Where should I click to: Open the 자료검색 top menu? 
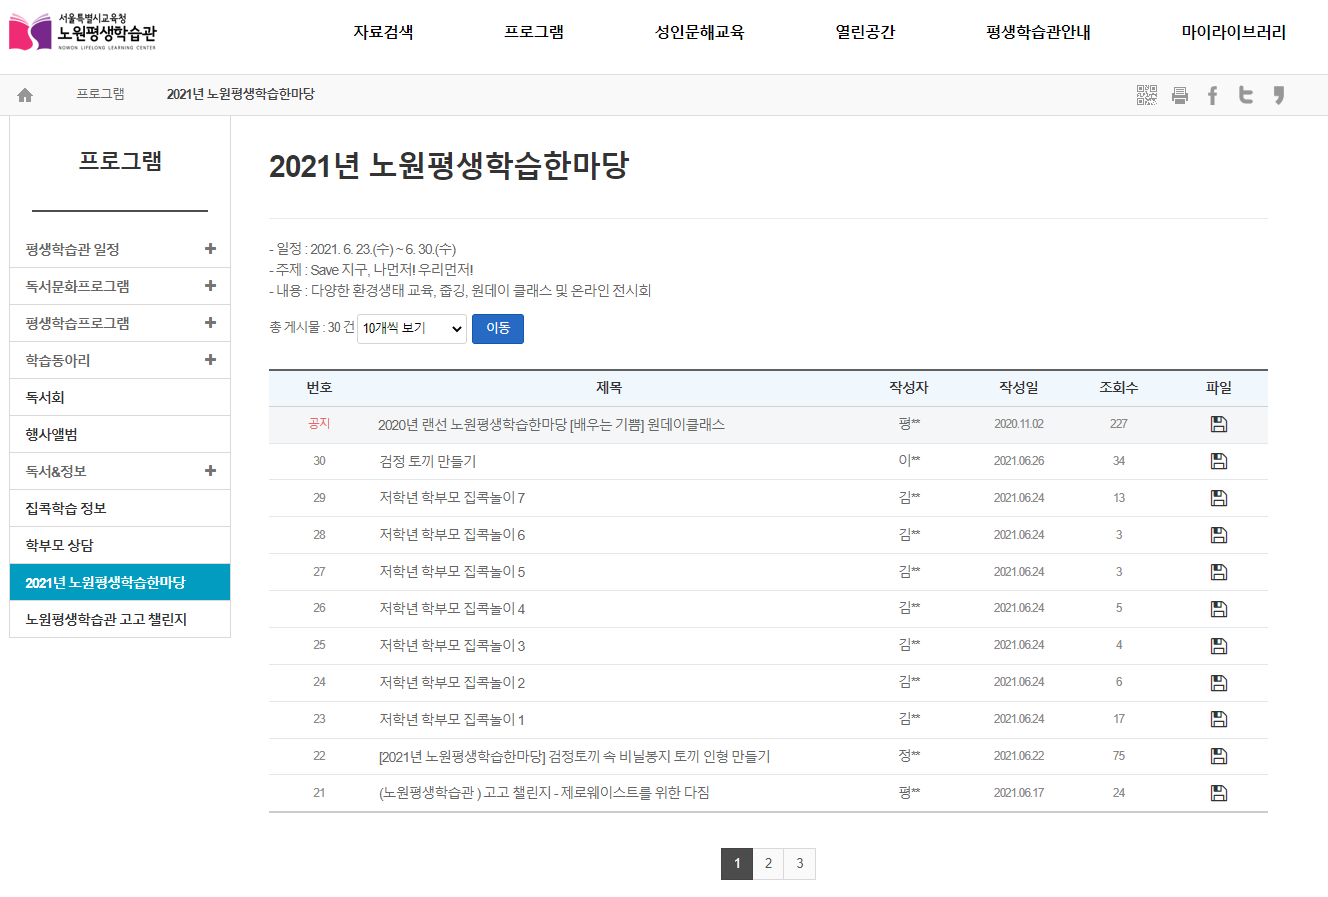(383, 32)
